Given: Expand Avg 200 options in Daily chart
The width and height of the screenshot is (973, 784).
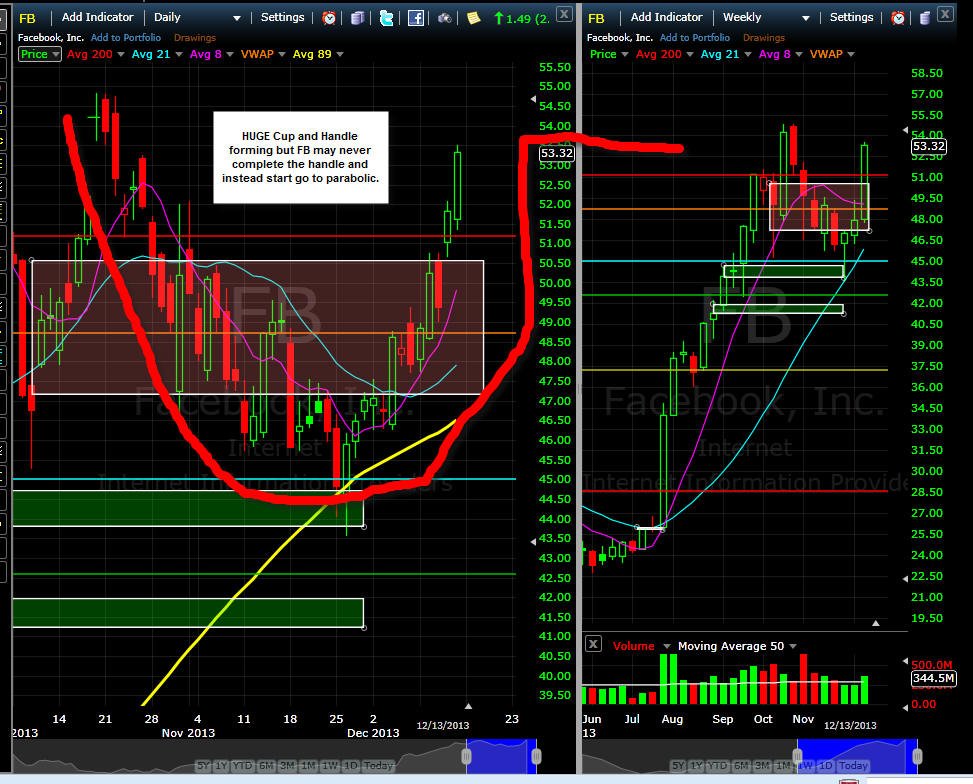Looking at the screenshot, I should point(120,55).
